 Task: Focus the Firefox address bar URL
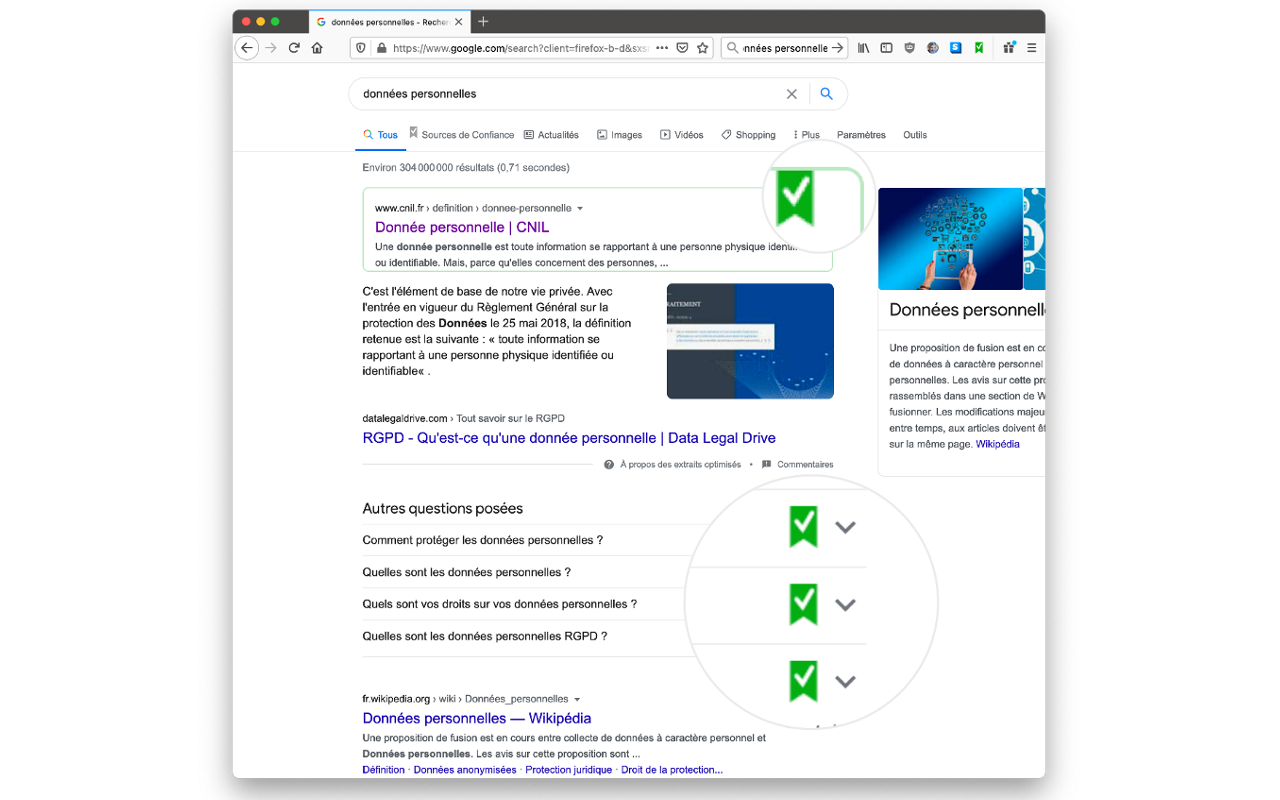tap(521, 48)
